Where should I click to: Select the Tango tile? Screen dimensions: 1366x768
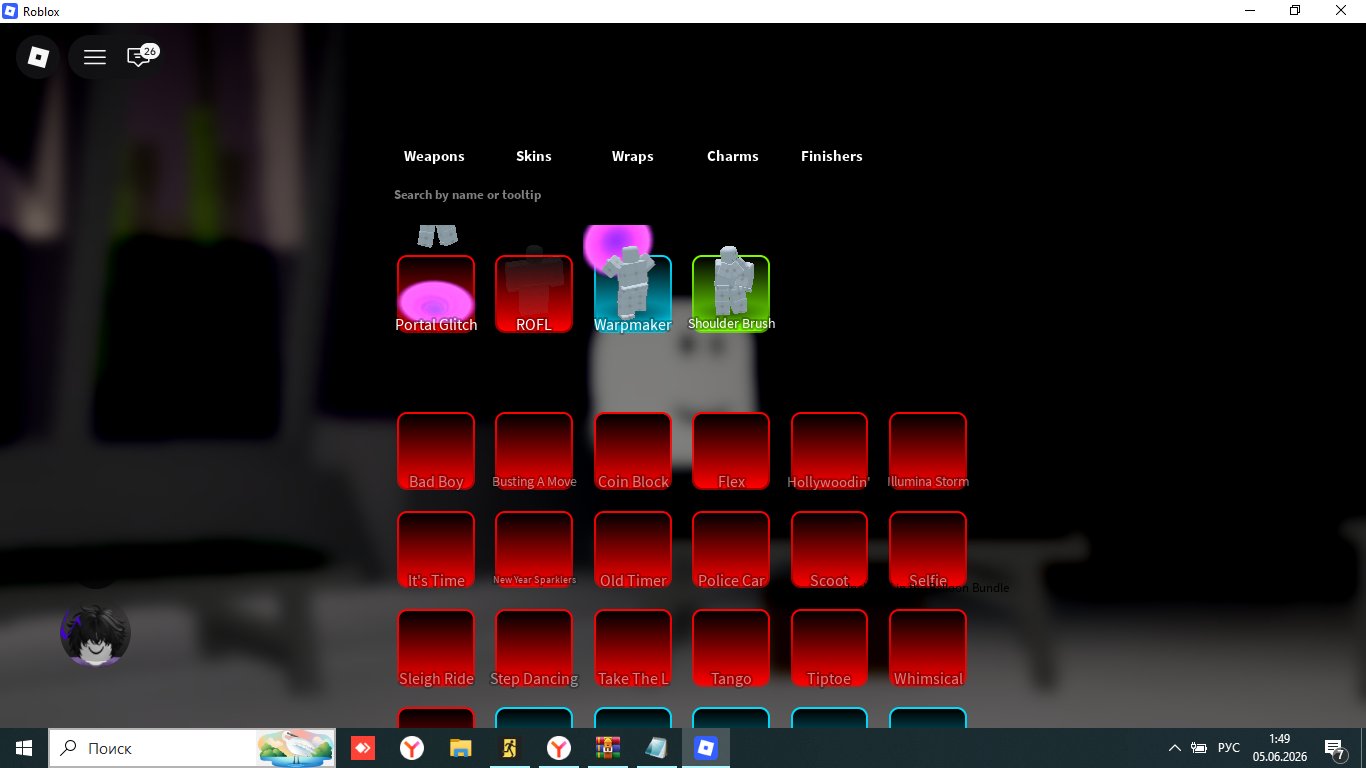(x=731, y=648)
